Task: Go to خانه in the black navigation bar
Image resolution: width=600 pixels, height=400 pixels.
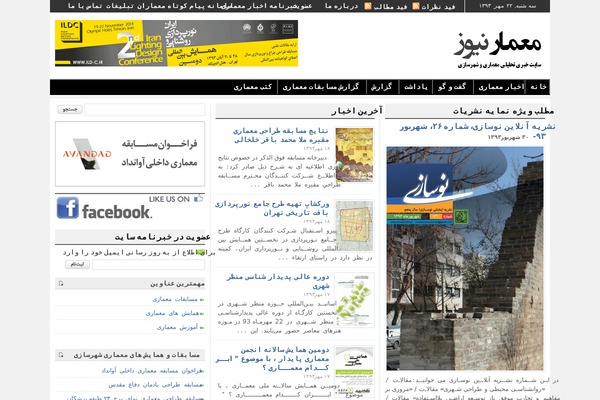Action: (538, 87)
